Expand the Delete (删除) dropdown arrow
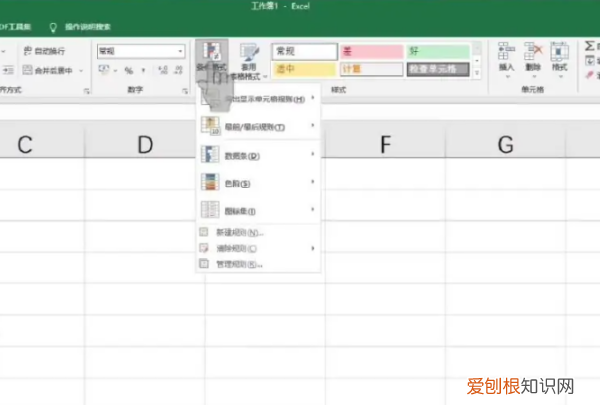Screen dimensions: 600x405 click(x=534, y=77)
